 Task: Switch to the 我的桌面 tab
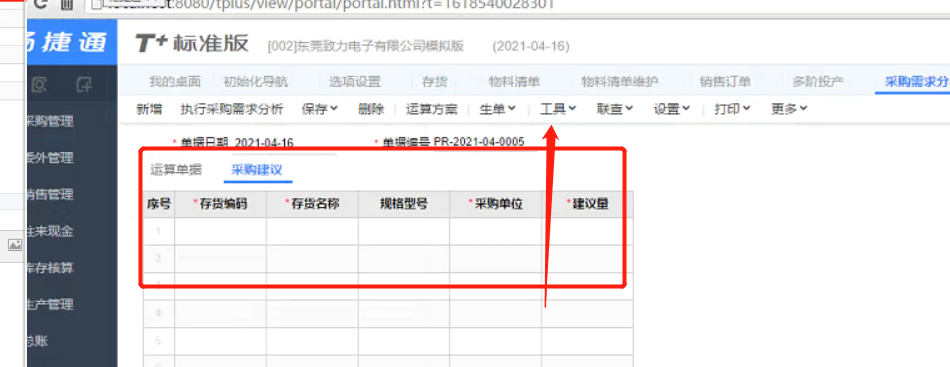[174, 82]
